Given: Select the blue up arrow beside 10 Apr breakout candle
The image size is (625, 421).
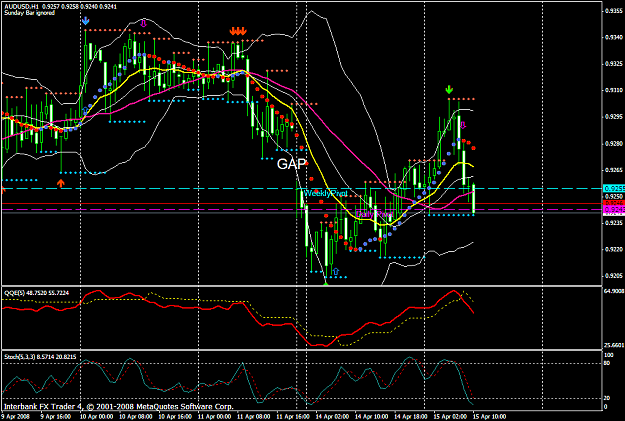Looking at the screenshot, I should pos(85,111).
